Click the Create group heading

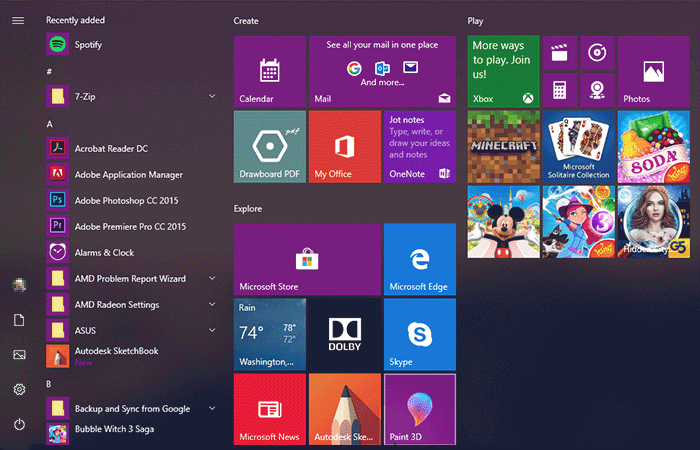click(x=246, y=21)
